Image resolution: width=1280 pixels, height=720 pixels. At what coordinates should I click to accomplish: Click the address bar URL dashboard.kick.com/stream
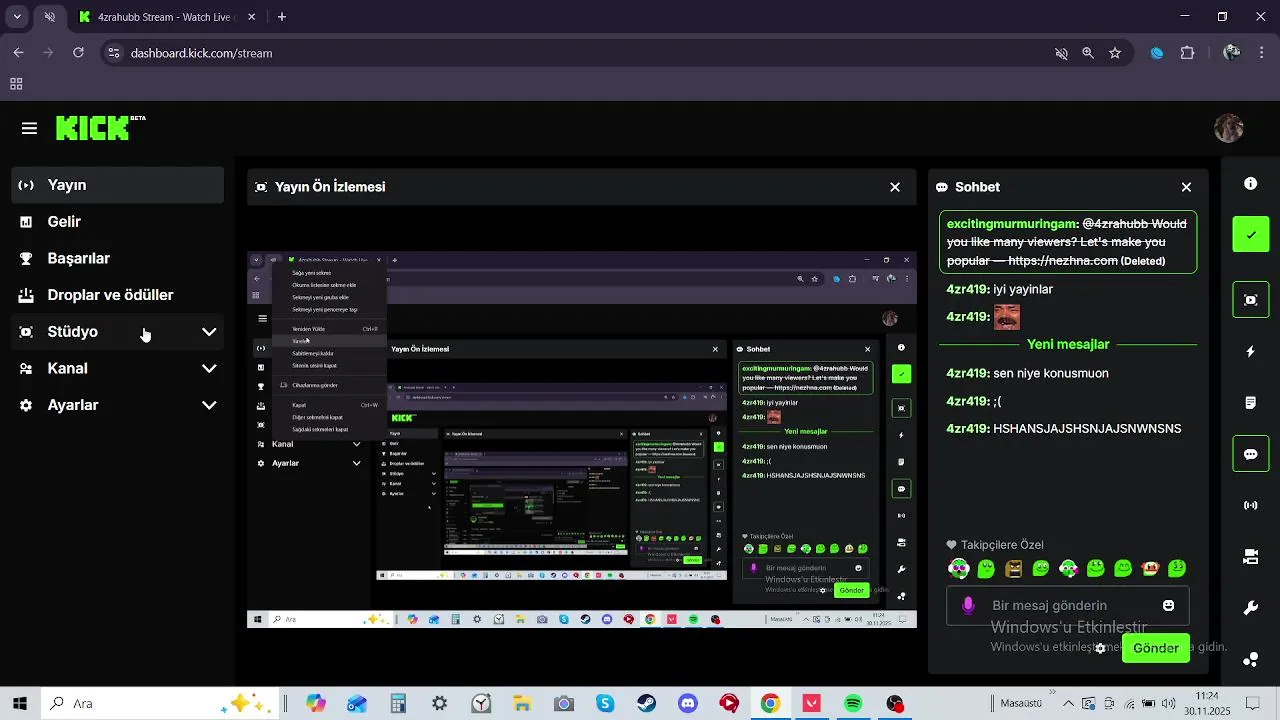(201, 53)
